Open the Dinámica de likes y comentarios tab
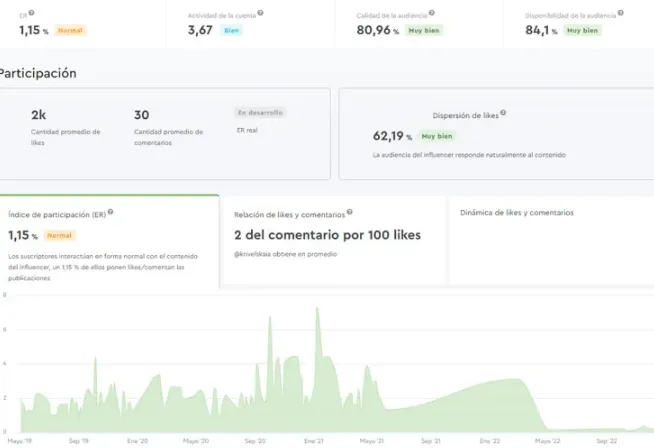Viewport: 654px width, 448px height. [517, 212]
